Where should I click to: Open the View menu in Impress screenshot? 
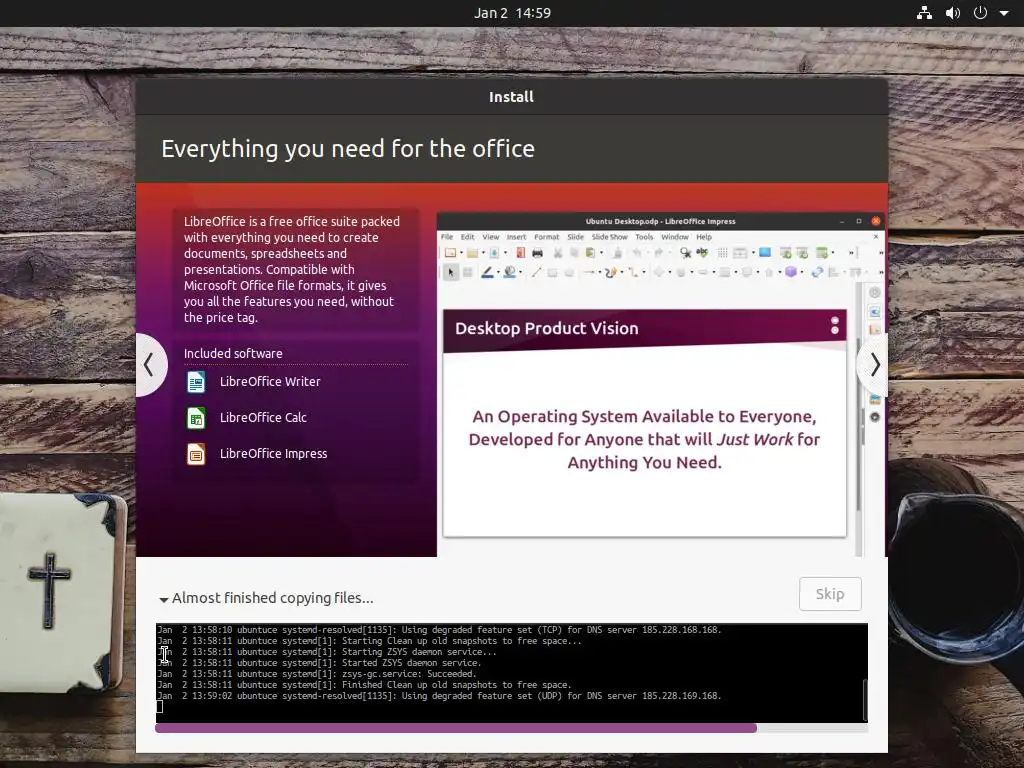click(x=490, y=237)
